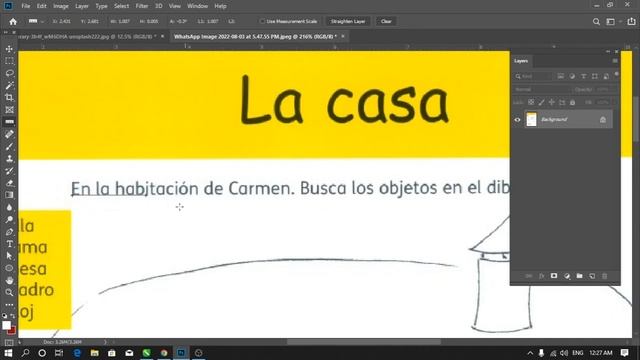Viewport: 640px width, 360px height.
Task: Toggle adjustment layer filter in Layers panel
Action: (572, 76)
